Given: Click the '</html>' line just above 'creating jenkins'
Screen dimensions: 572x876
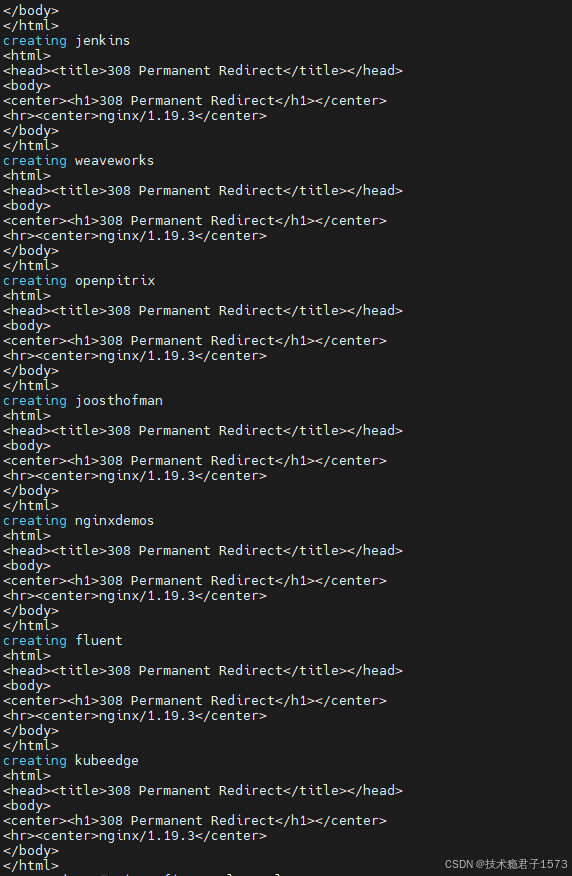Looking at the screenshot, I should (31, 26).
